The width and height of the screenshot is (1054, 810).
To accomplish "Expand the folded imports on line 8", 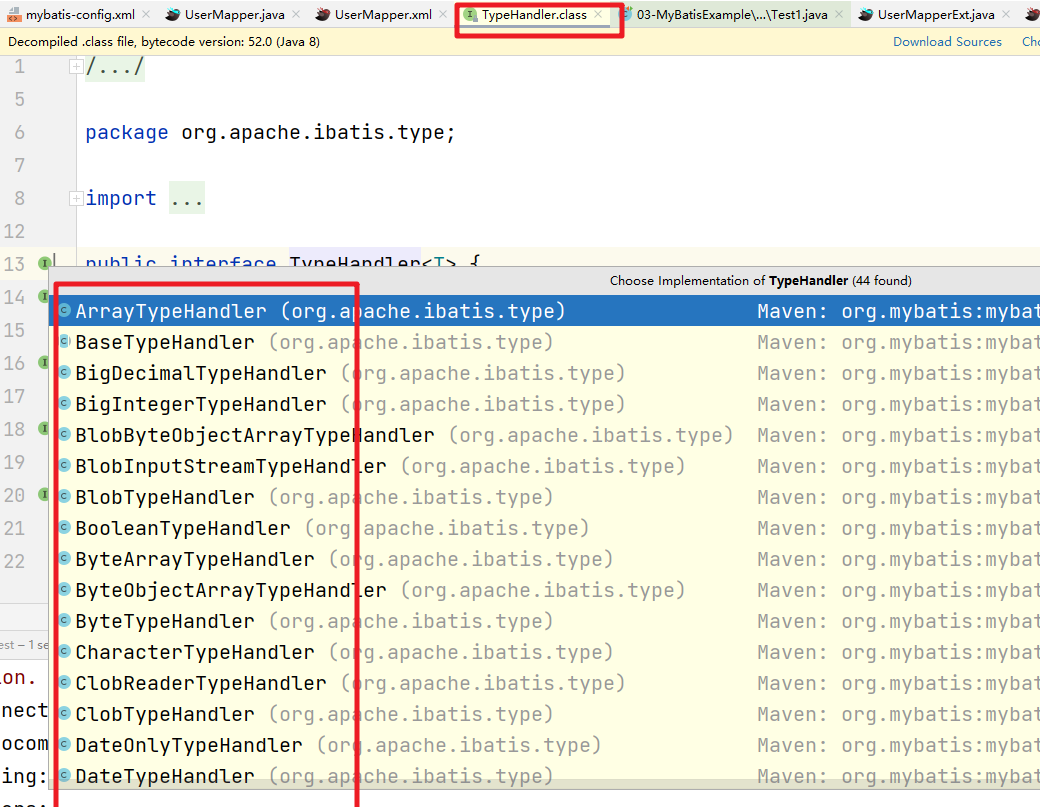I will coord(76,198).
